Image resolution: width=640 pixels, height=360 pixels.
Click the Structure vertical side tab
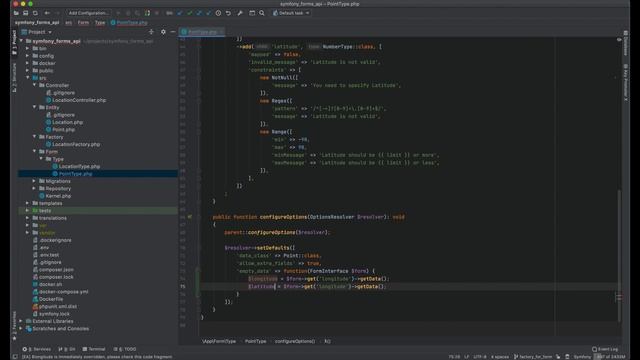pos(14,78)
